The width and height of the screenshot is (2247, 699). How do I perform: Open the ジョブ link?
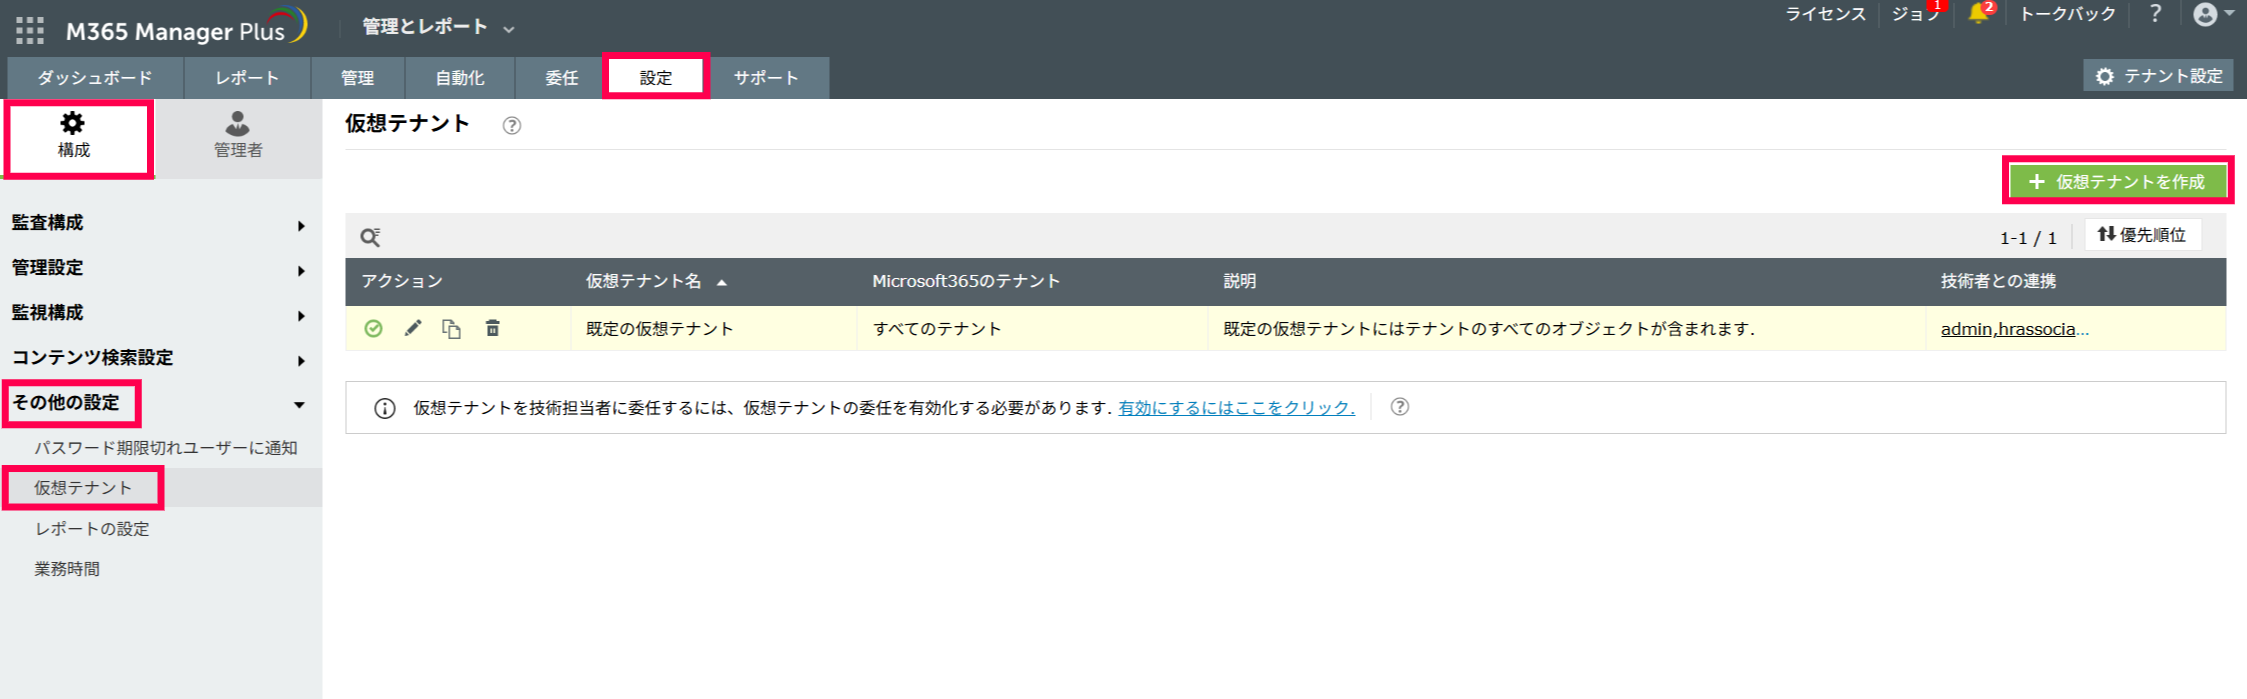click(1914, 14)
